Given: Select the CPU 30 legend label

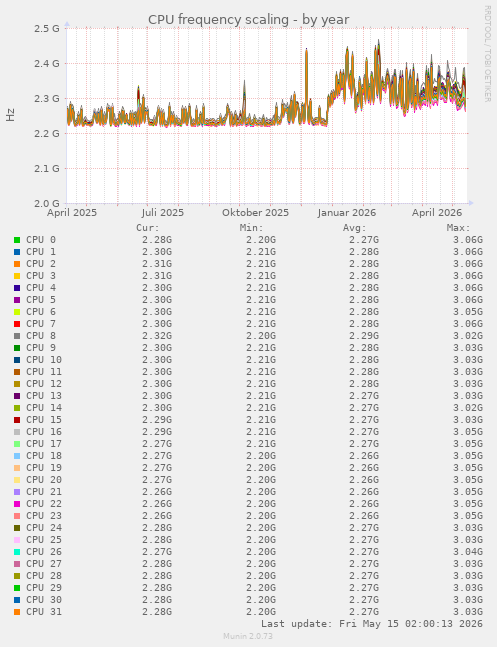Looking at the screenshot, I should 44,599.
